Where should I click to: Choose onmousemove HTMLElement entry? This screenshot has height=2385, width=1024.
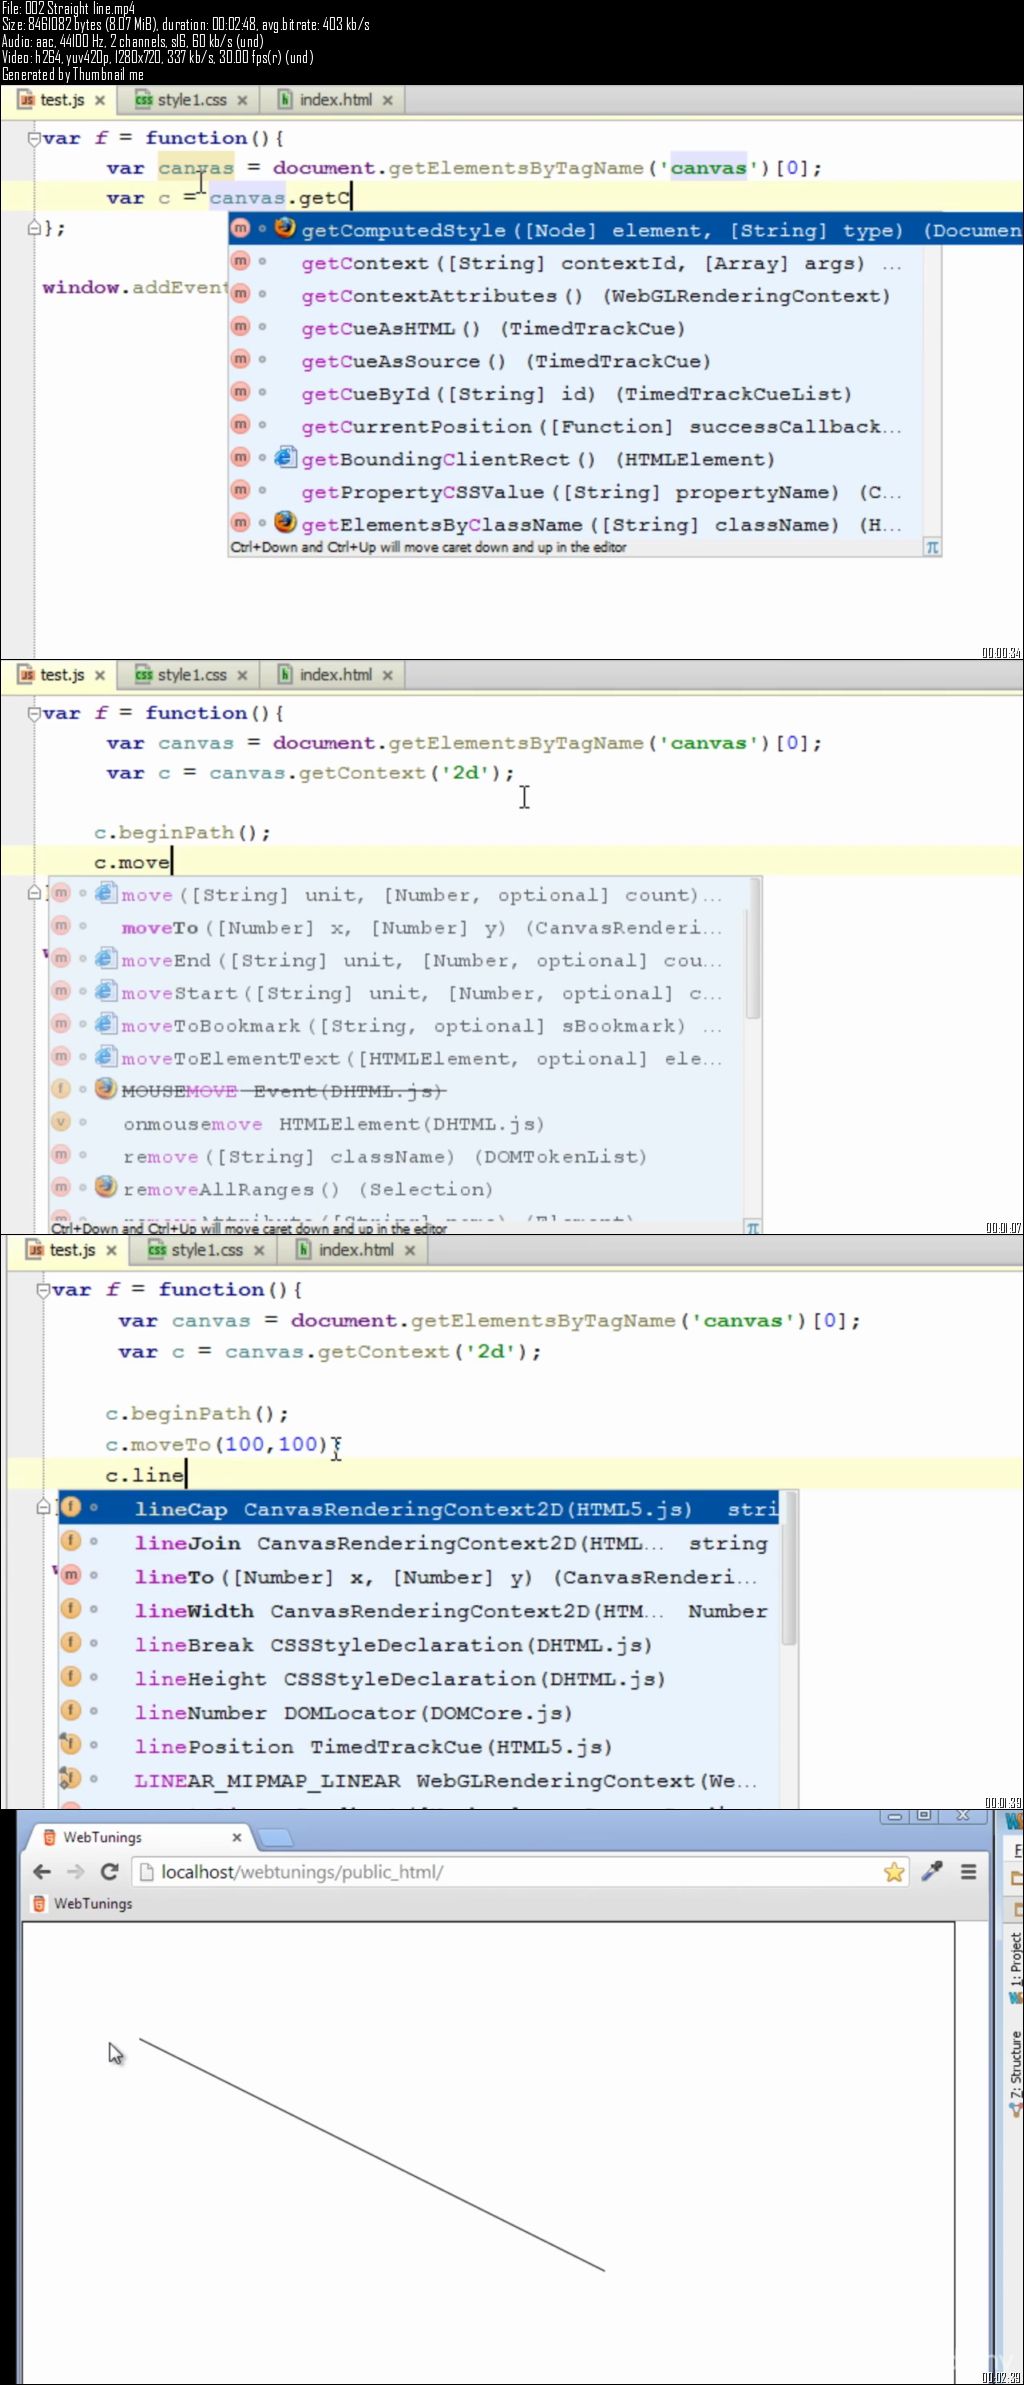(x=398, y=1124)
